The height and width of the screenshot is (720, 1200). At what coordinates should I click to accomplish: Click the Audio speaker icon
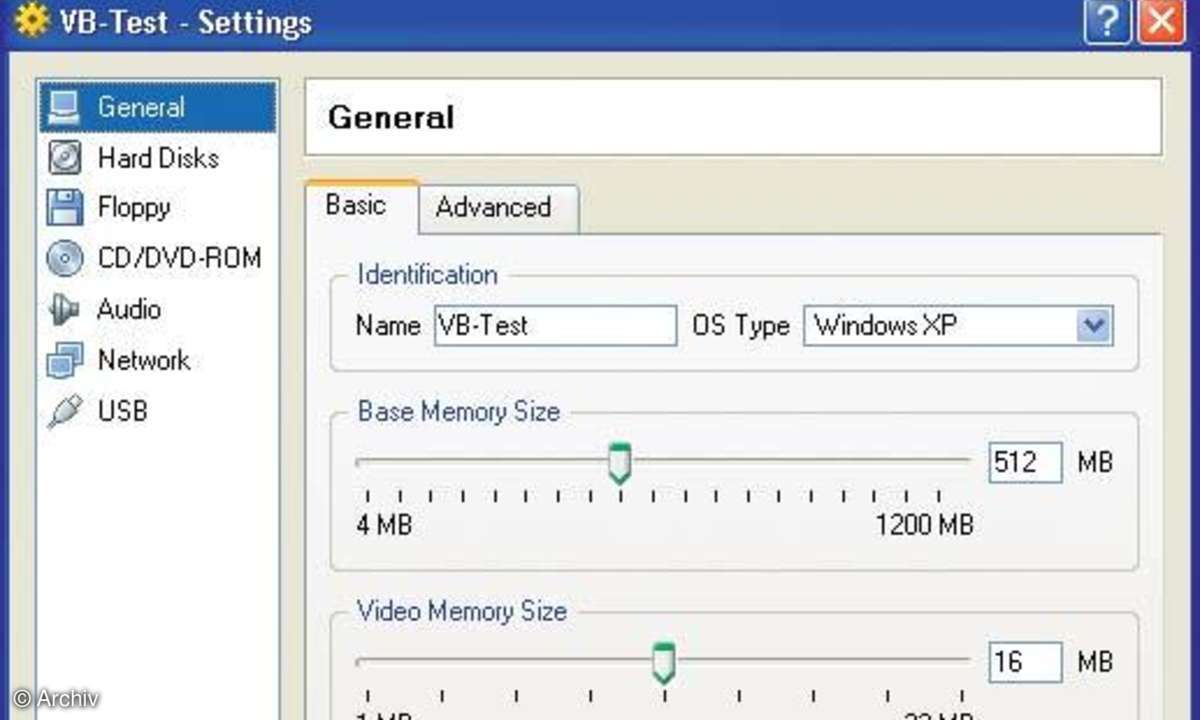(x=64, y=309)
